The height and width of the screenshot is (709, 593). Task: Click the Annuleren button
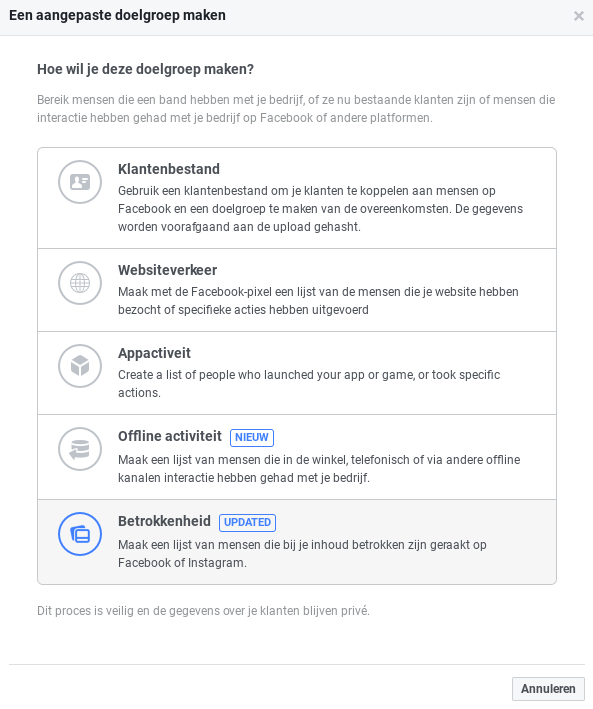click(x=548, y=689)
